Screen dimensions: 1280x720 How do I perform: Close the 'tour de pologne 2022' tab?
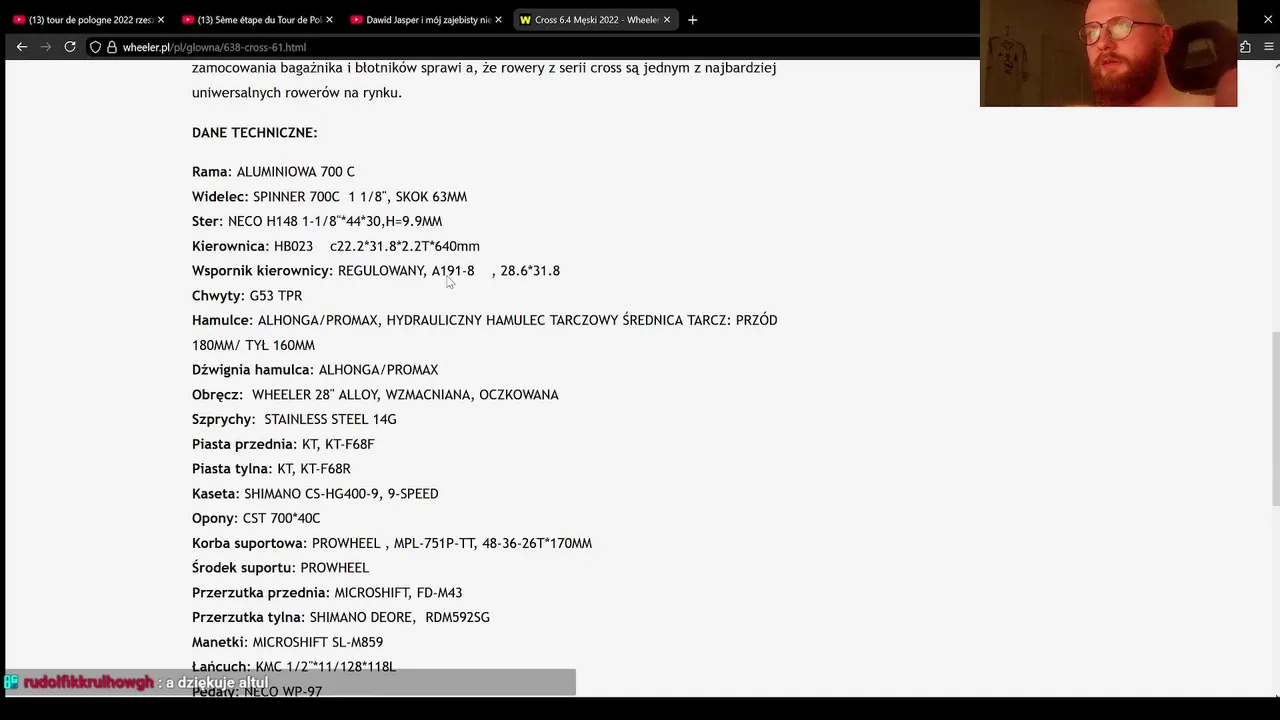pos(161,20)
